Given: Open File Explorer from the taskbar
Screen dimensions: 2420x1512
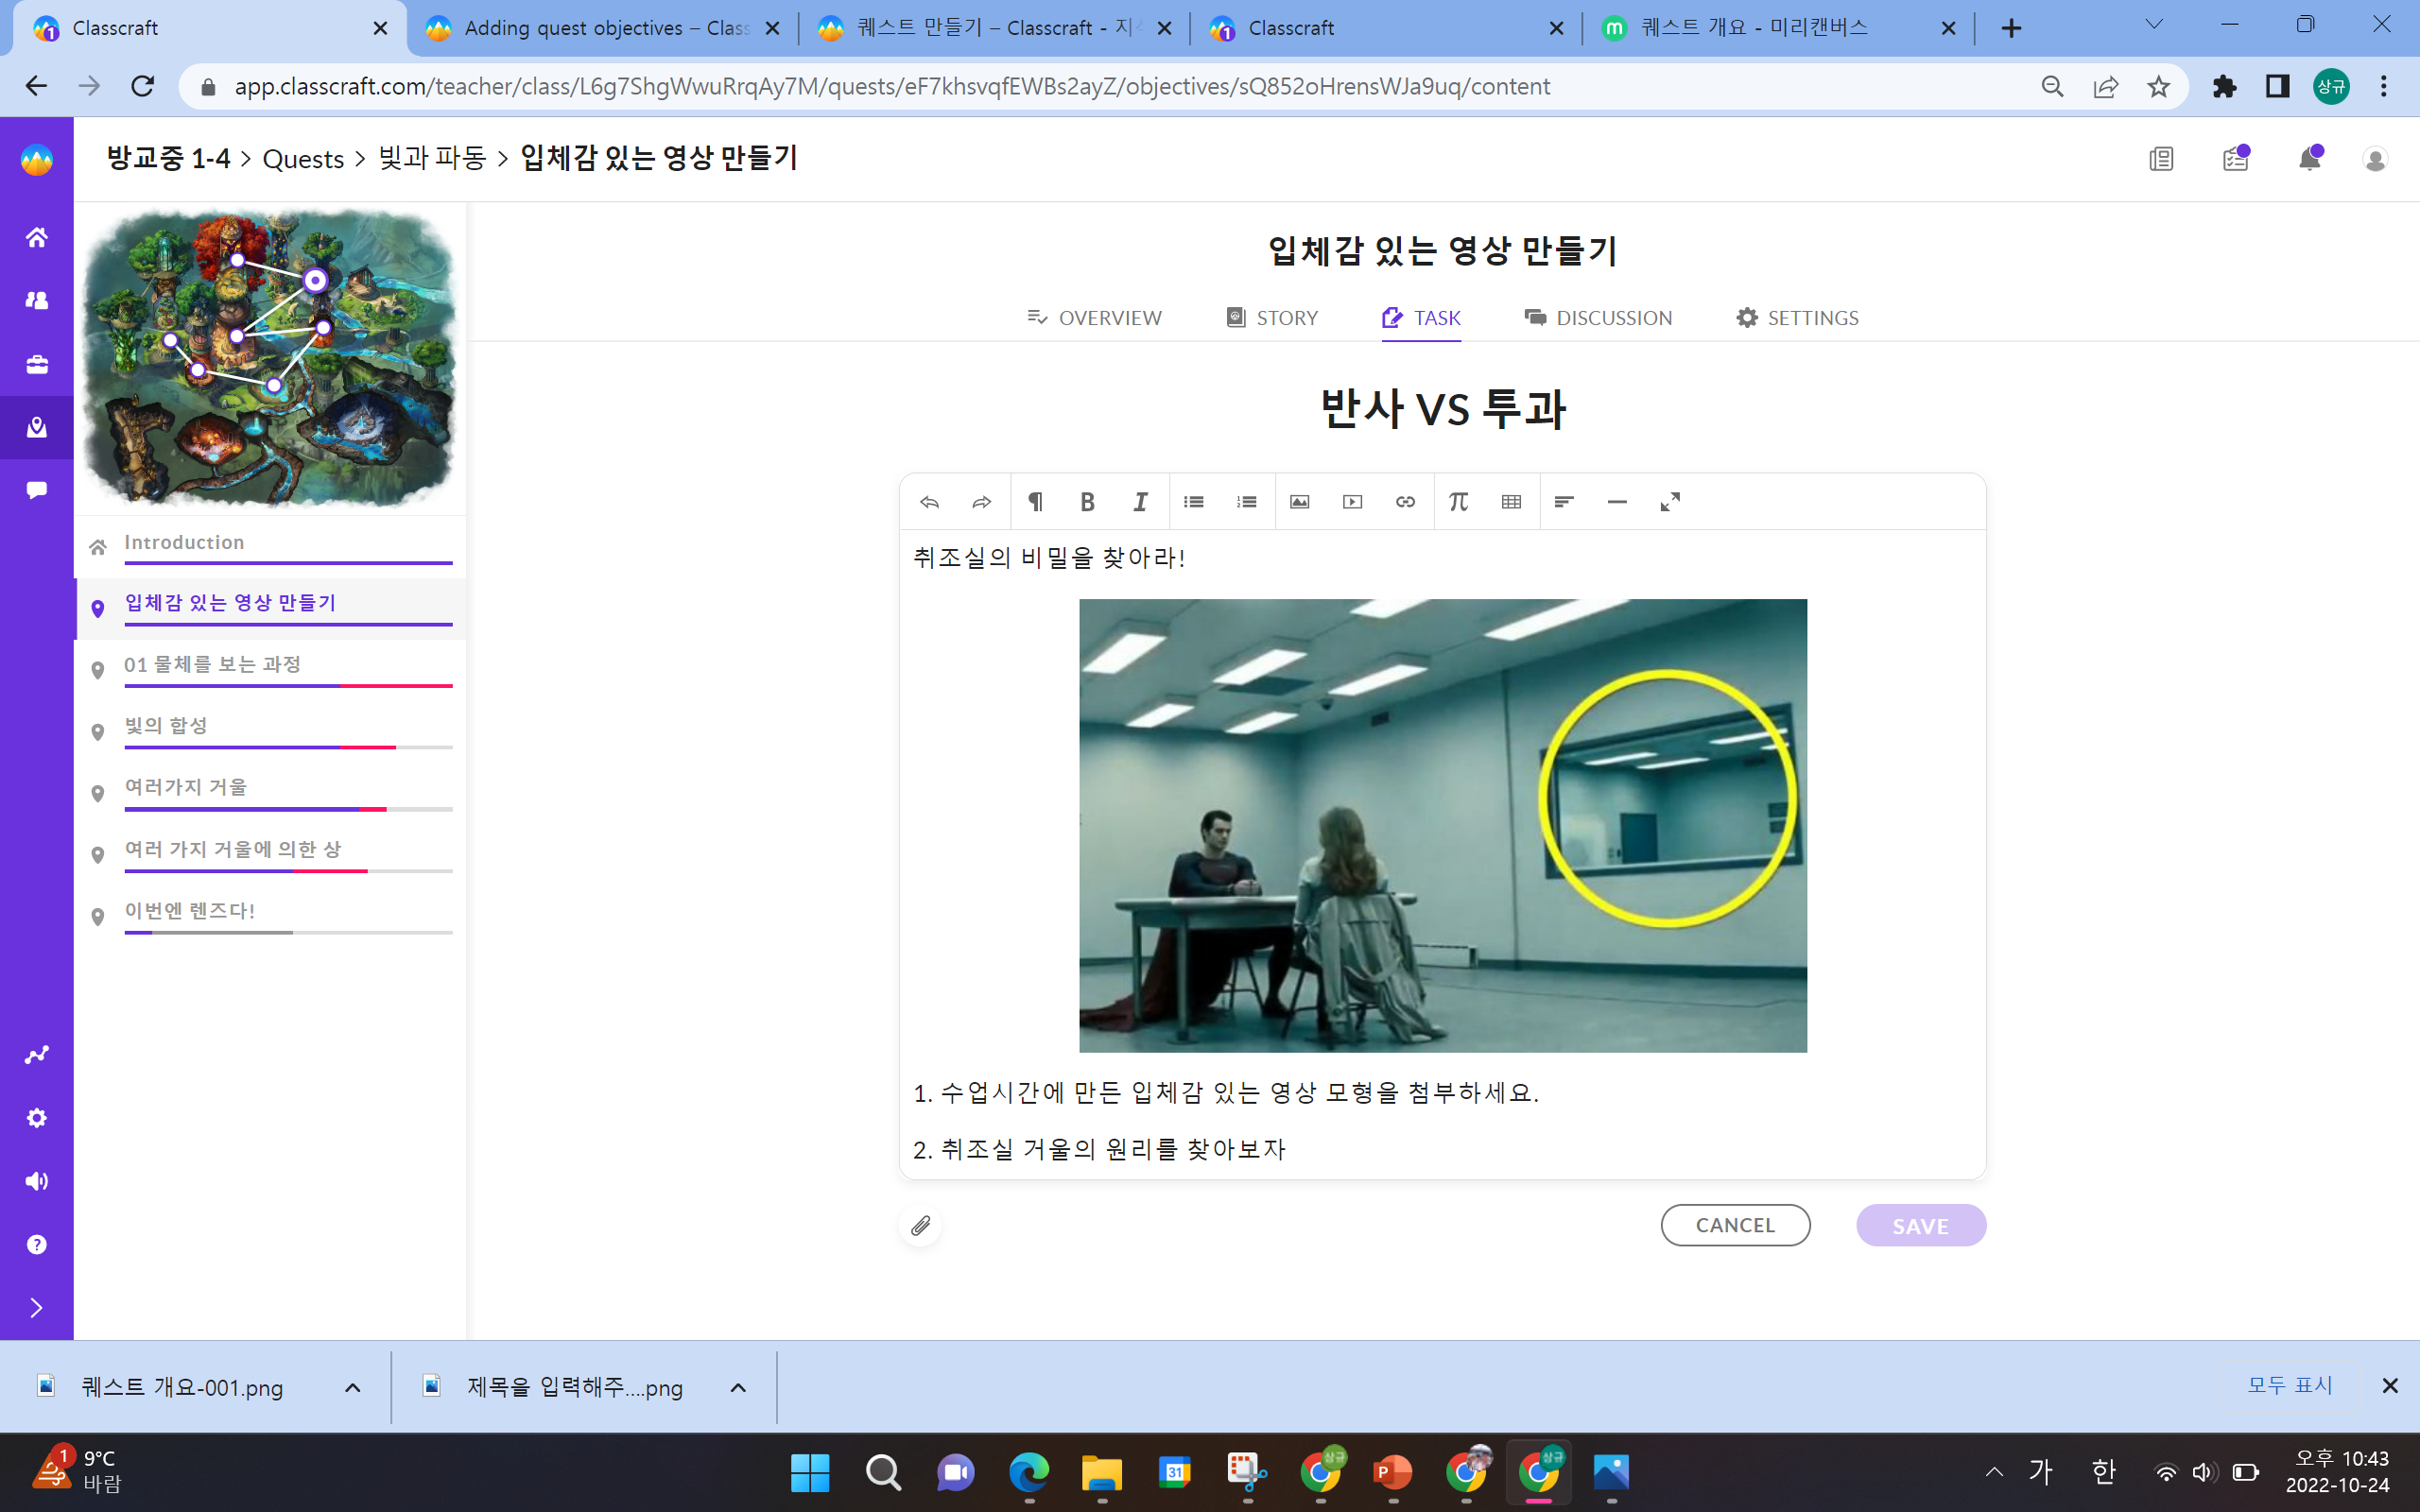Looking at the screenshot, I should coord(1102,1472).
